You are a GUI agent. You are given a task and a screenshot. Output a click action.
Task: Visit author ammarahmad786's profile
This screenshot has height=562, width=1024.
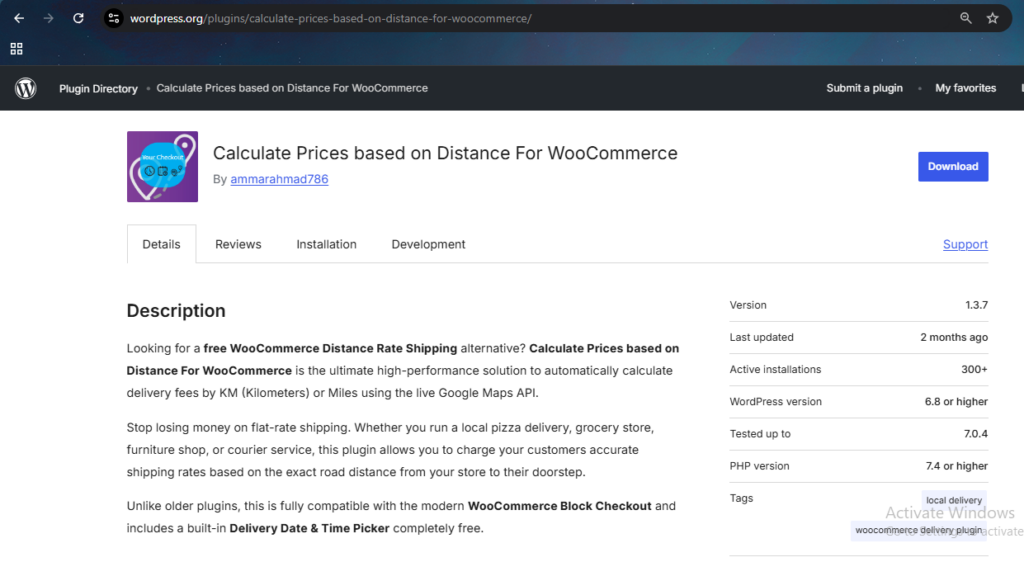click(x=280, y=179)
